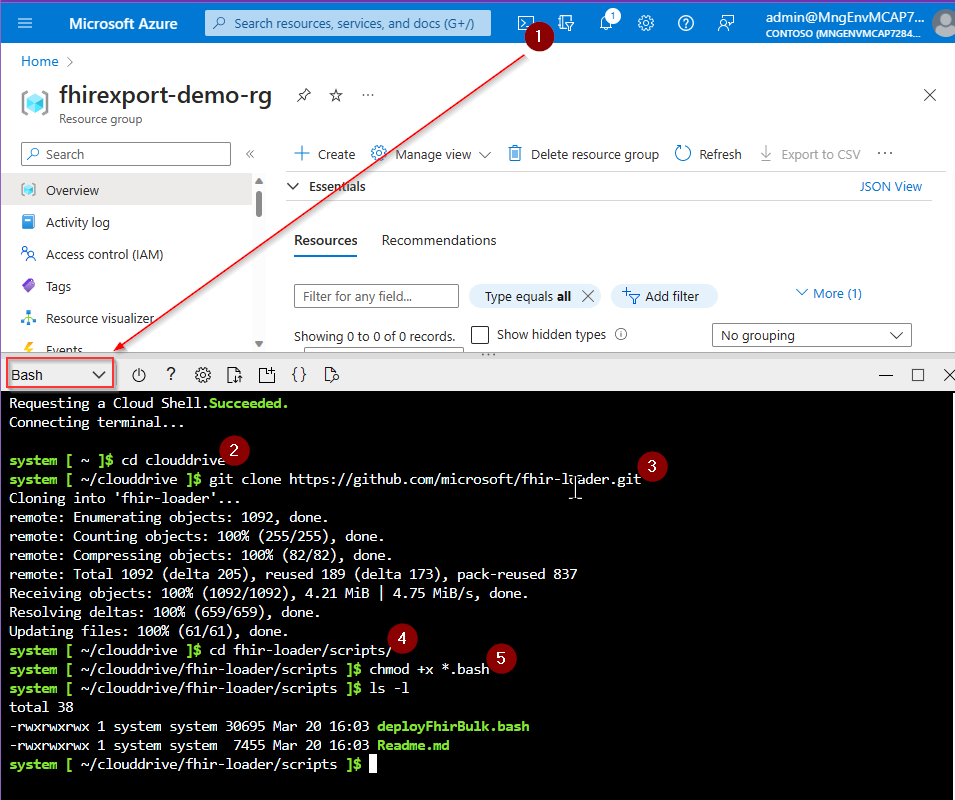Click the 'Showing 0 to 0 of 0 records.' text
955x800 pixels.
[375, 336]
